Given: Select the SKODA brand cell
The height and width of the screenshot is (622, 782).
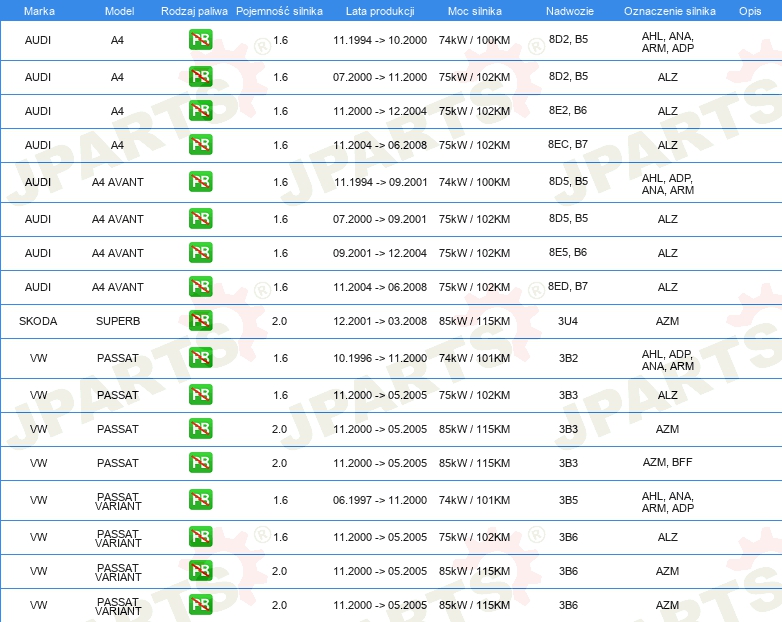Looking at the screenshot, I should click(x=38, y=321).
